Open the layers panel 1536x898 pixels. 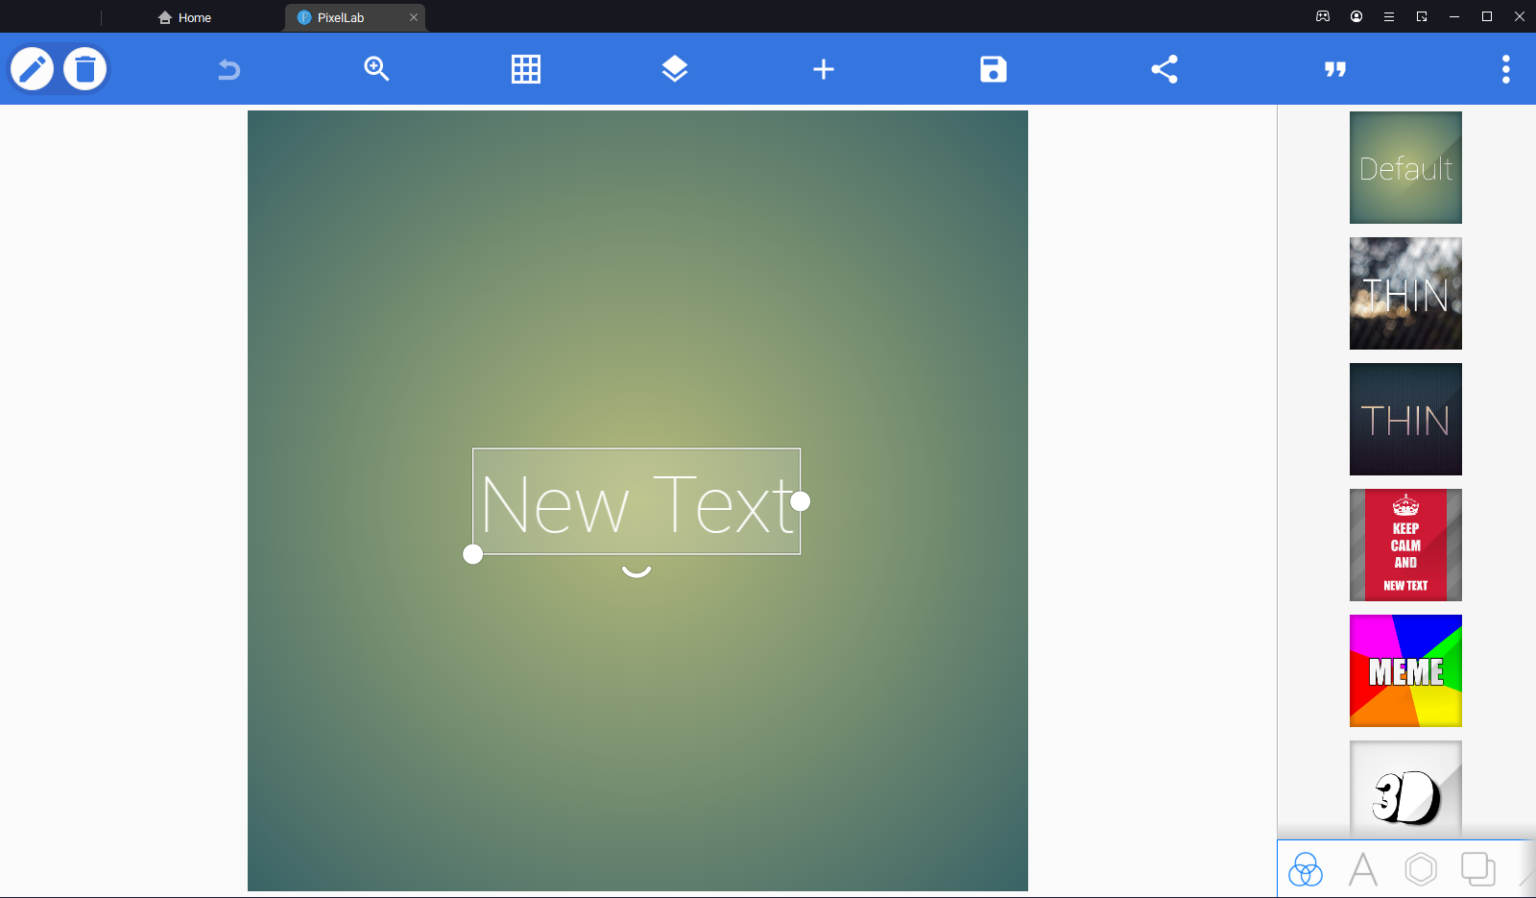tap(675, 69)
